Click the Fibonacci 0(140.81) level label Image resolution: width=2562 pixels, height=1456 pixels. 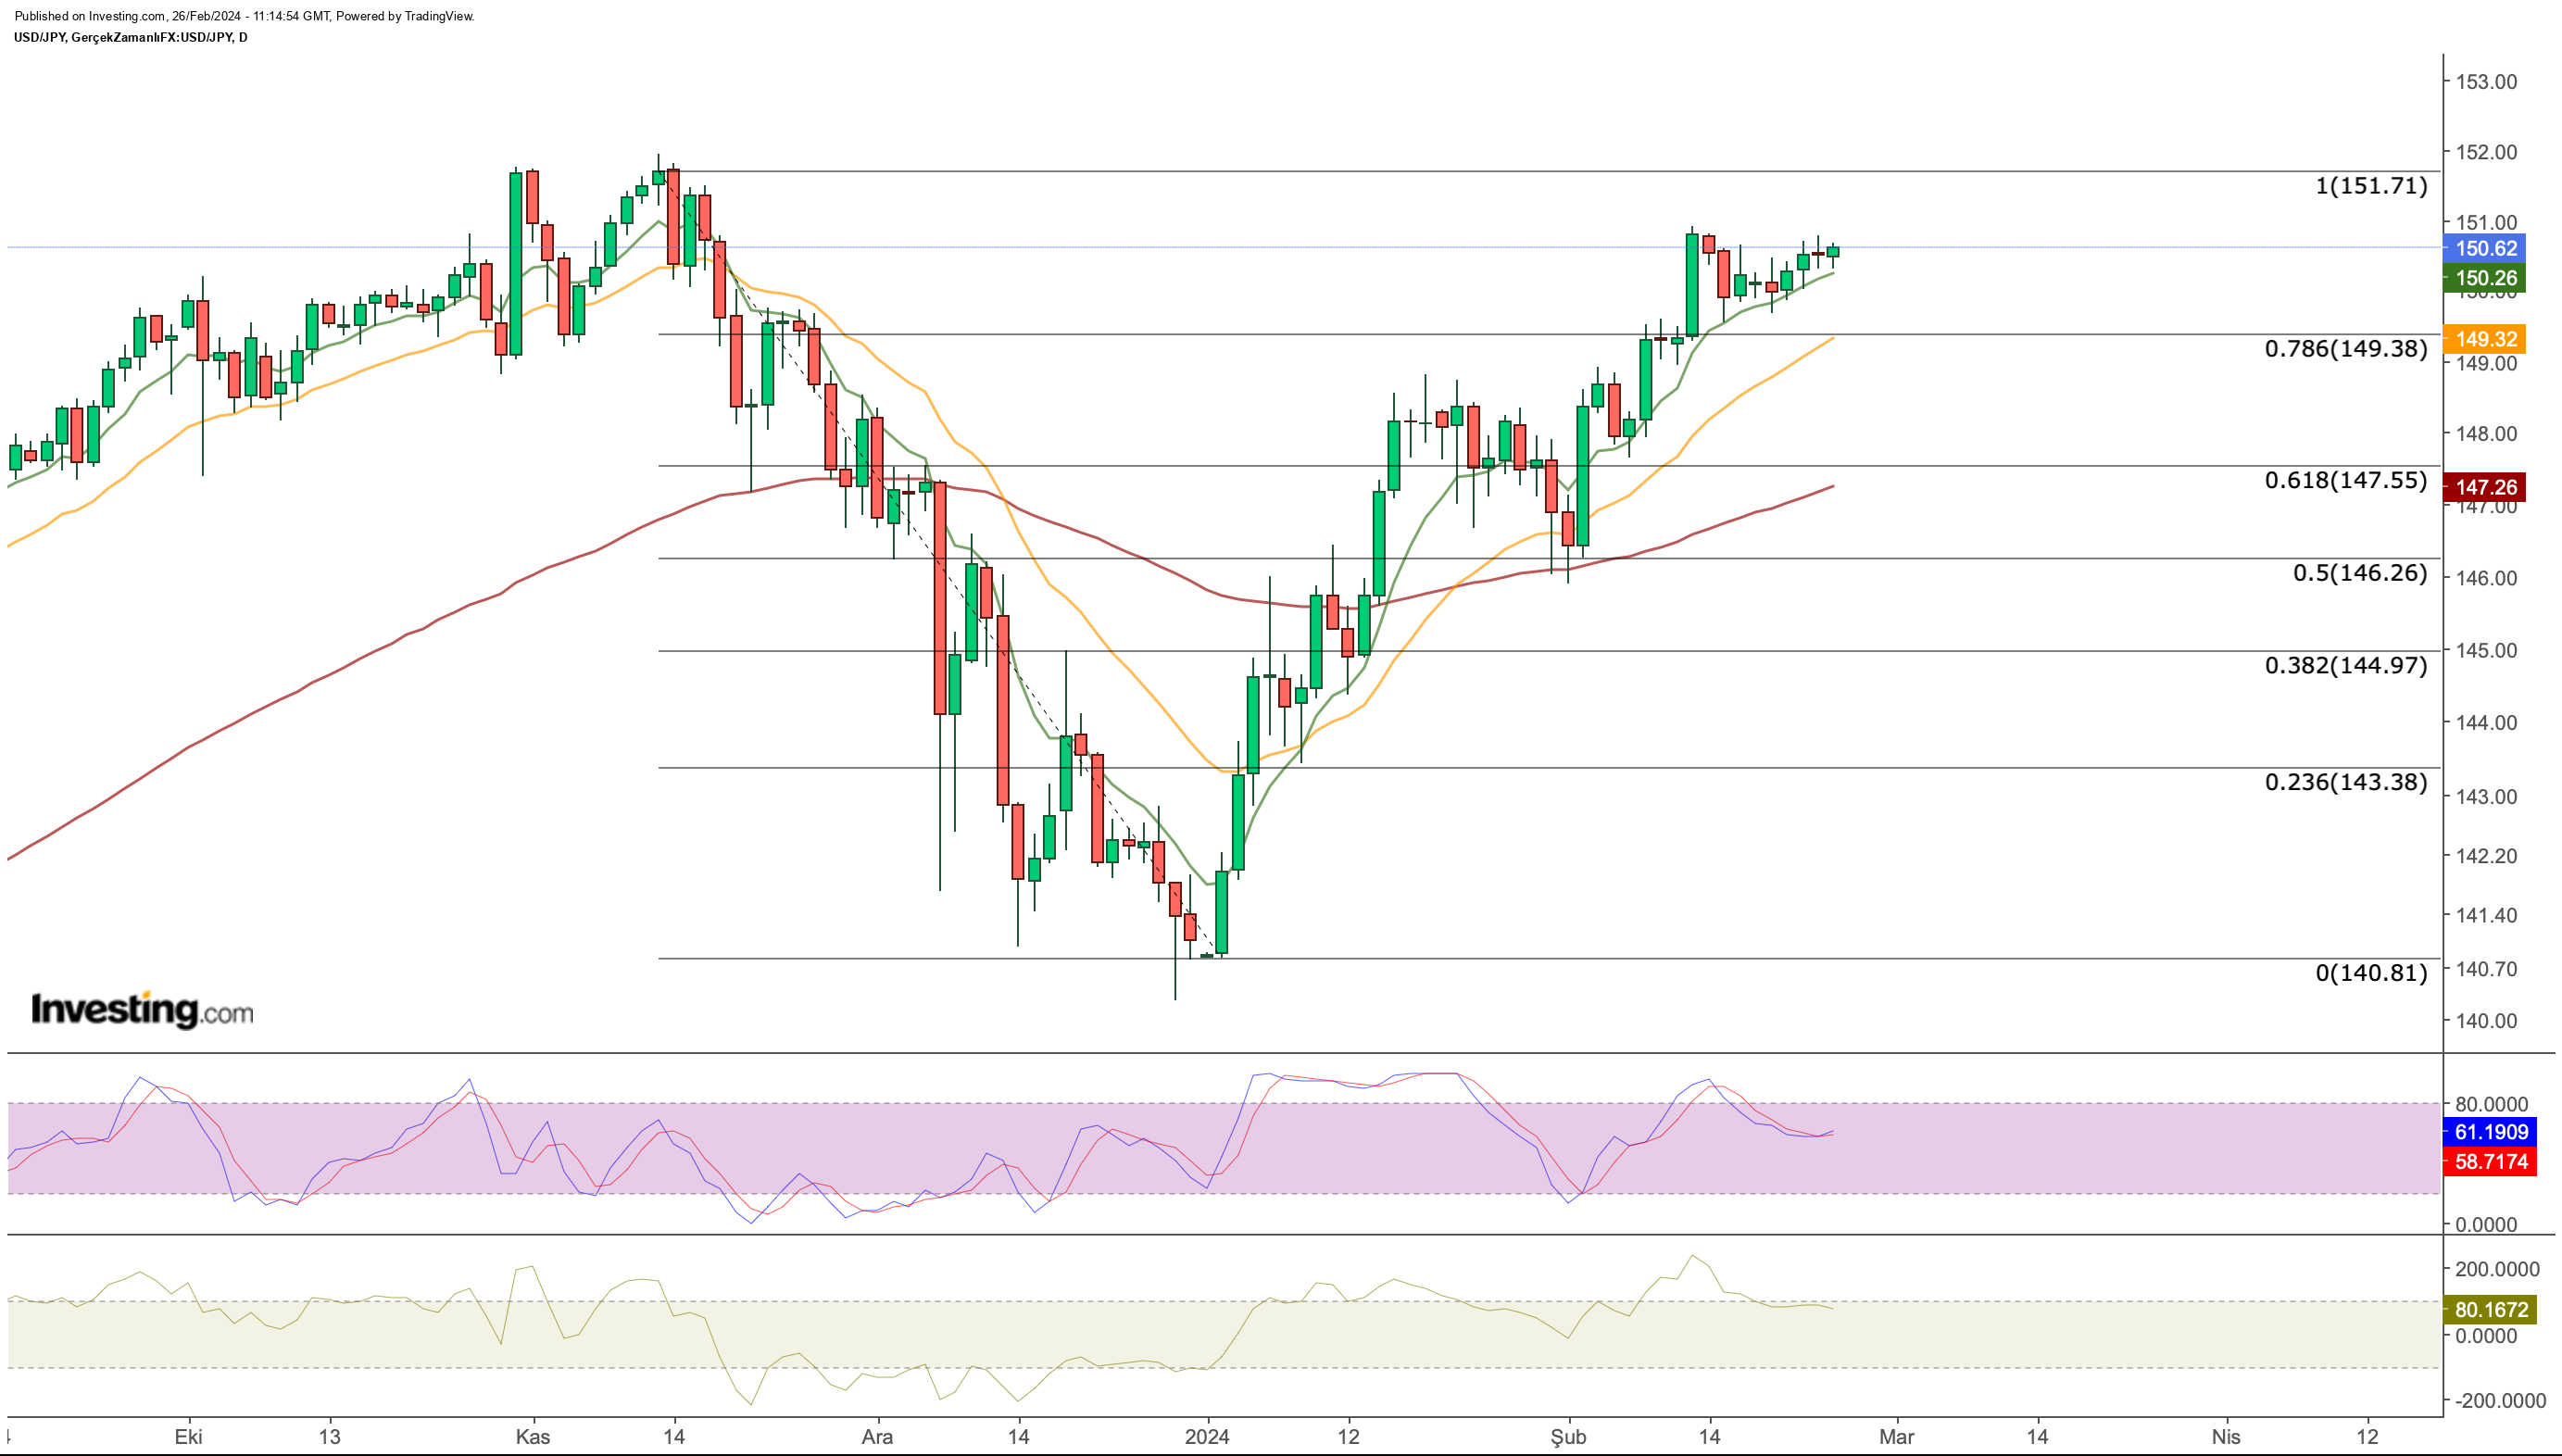click(x=2371, y=972)
